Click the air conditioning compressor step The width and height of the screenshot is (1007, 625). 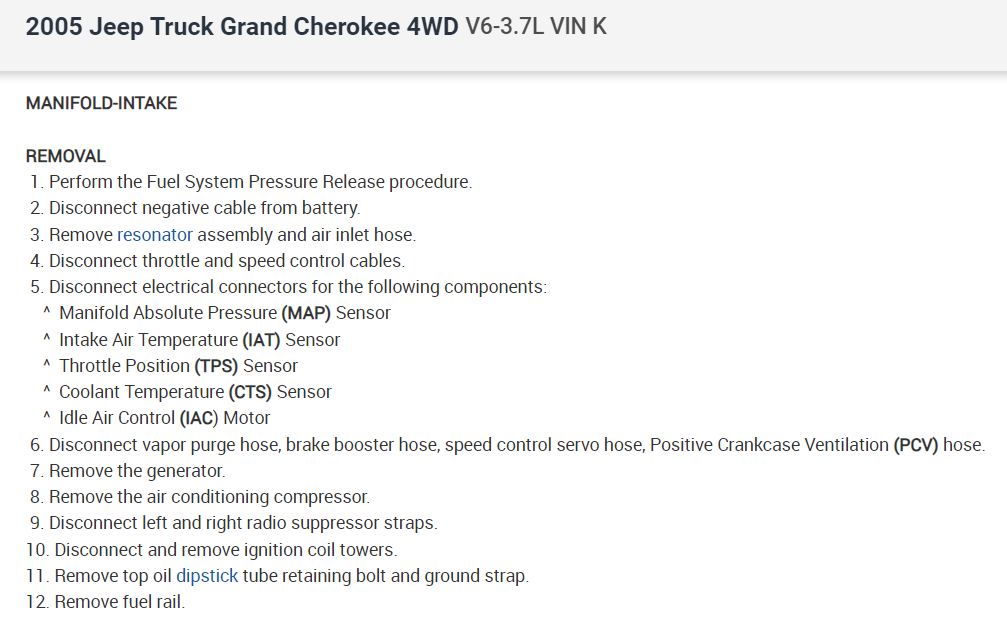(209, 497)
